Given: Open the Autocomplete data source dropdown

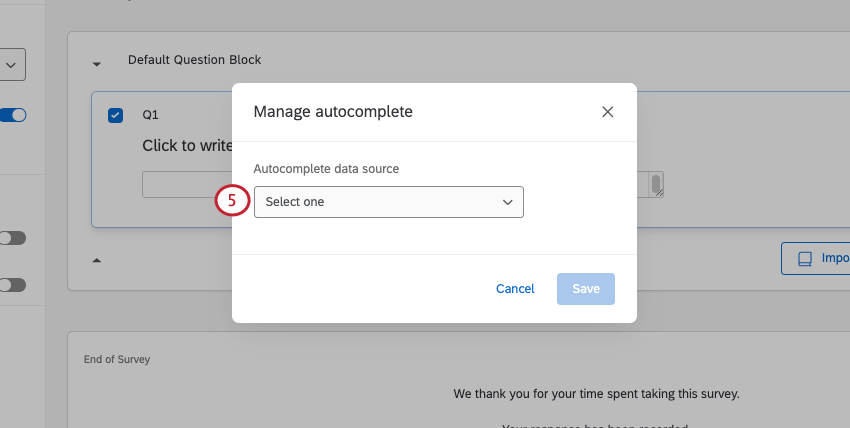Looking at the screenshot, I should click(x=388, y=202).
